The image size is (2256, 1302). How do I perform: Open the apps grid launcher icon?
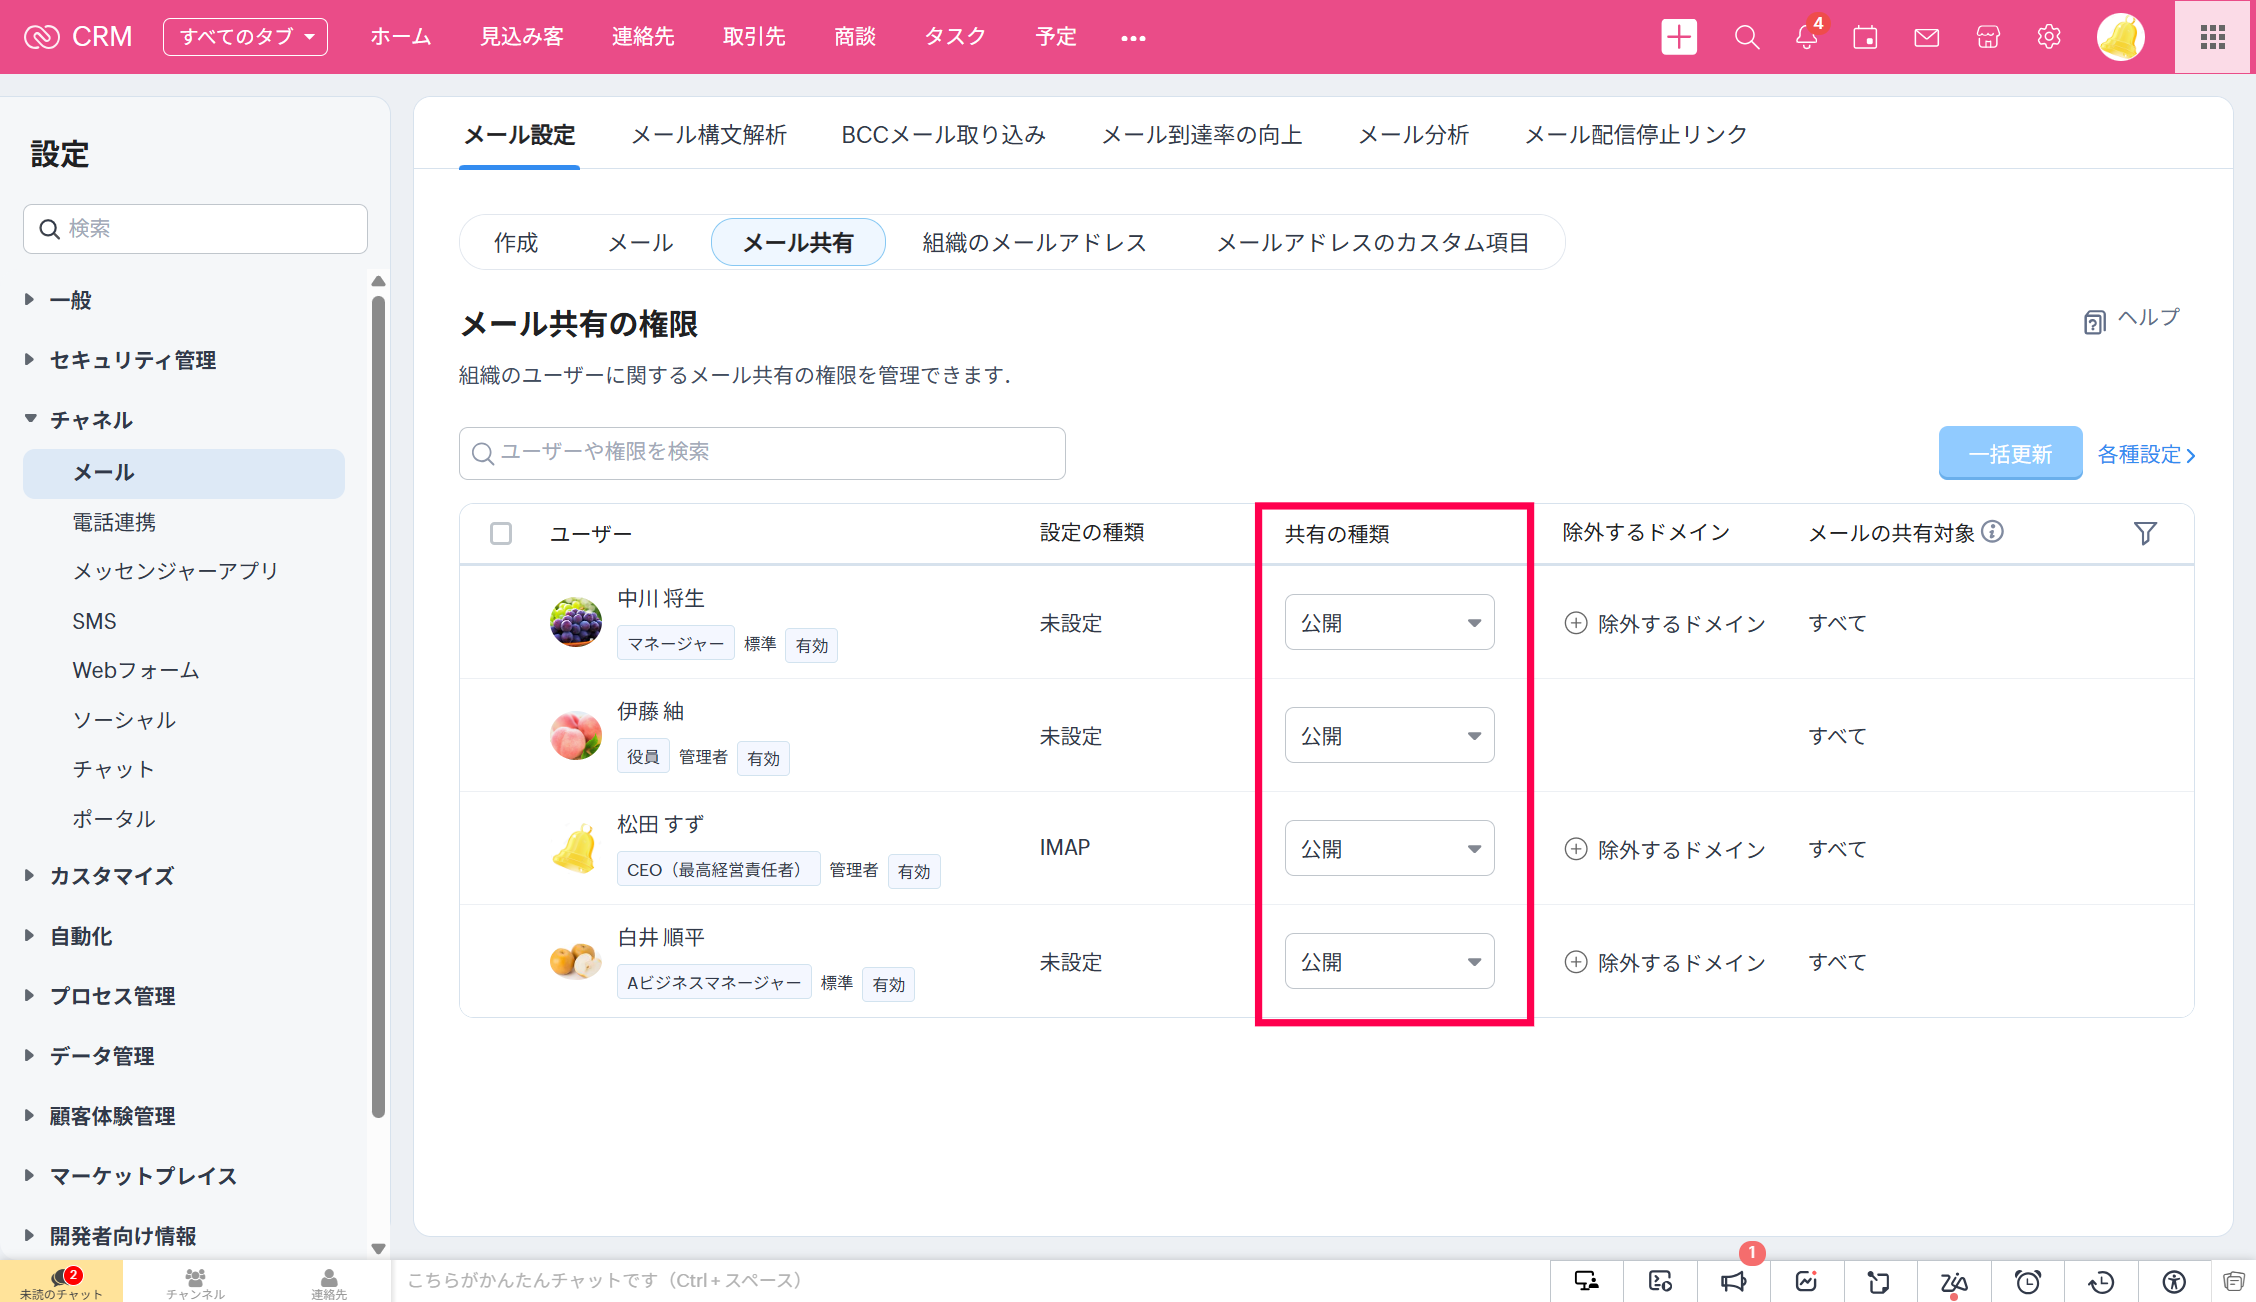coord(2212,37)
